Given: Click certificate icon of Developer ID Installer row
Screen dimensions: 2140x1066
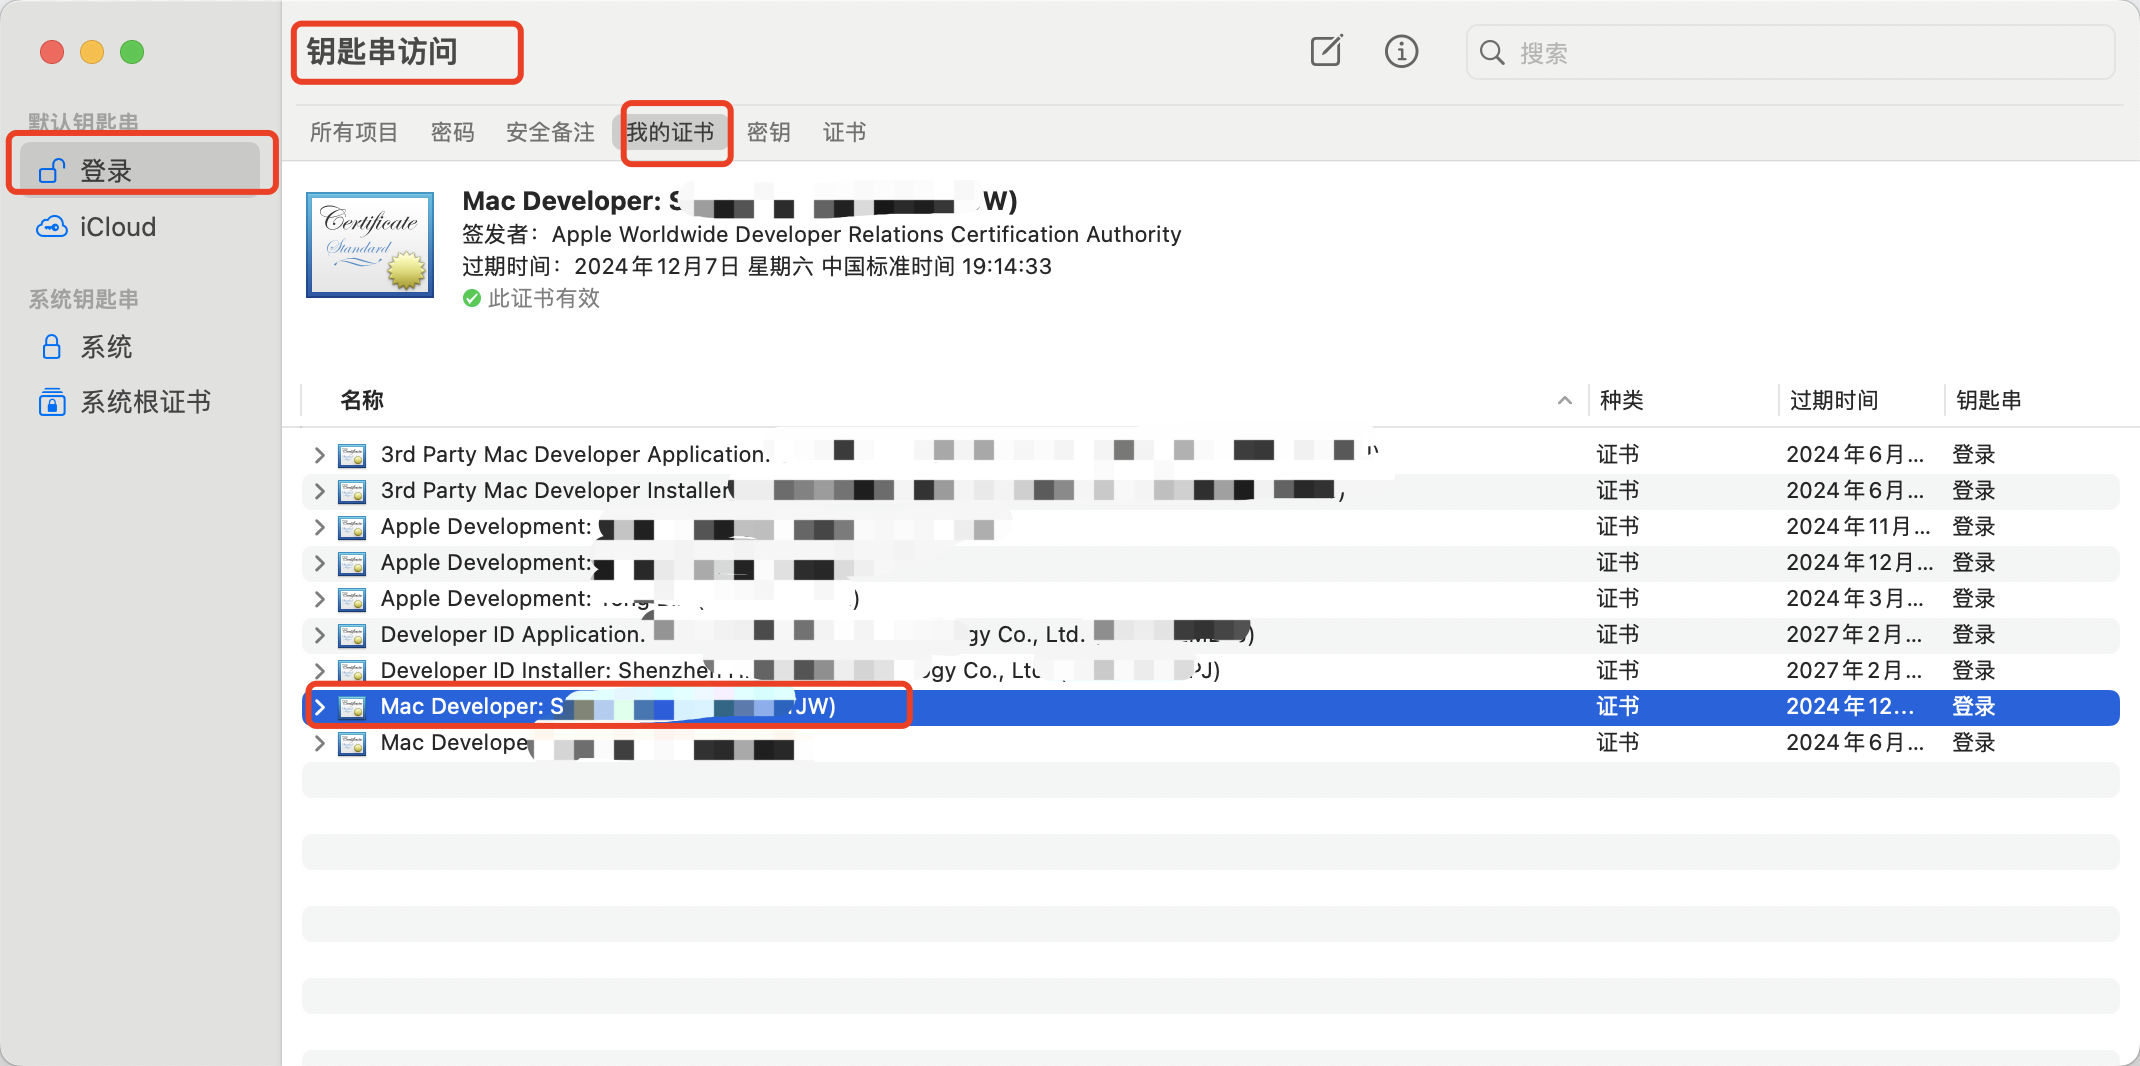Looking at the screenshot, I should pyautogui.click(x=352, y=671).
